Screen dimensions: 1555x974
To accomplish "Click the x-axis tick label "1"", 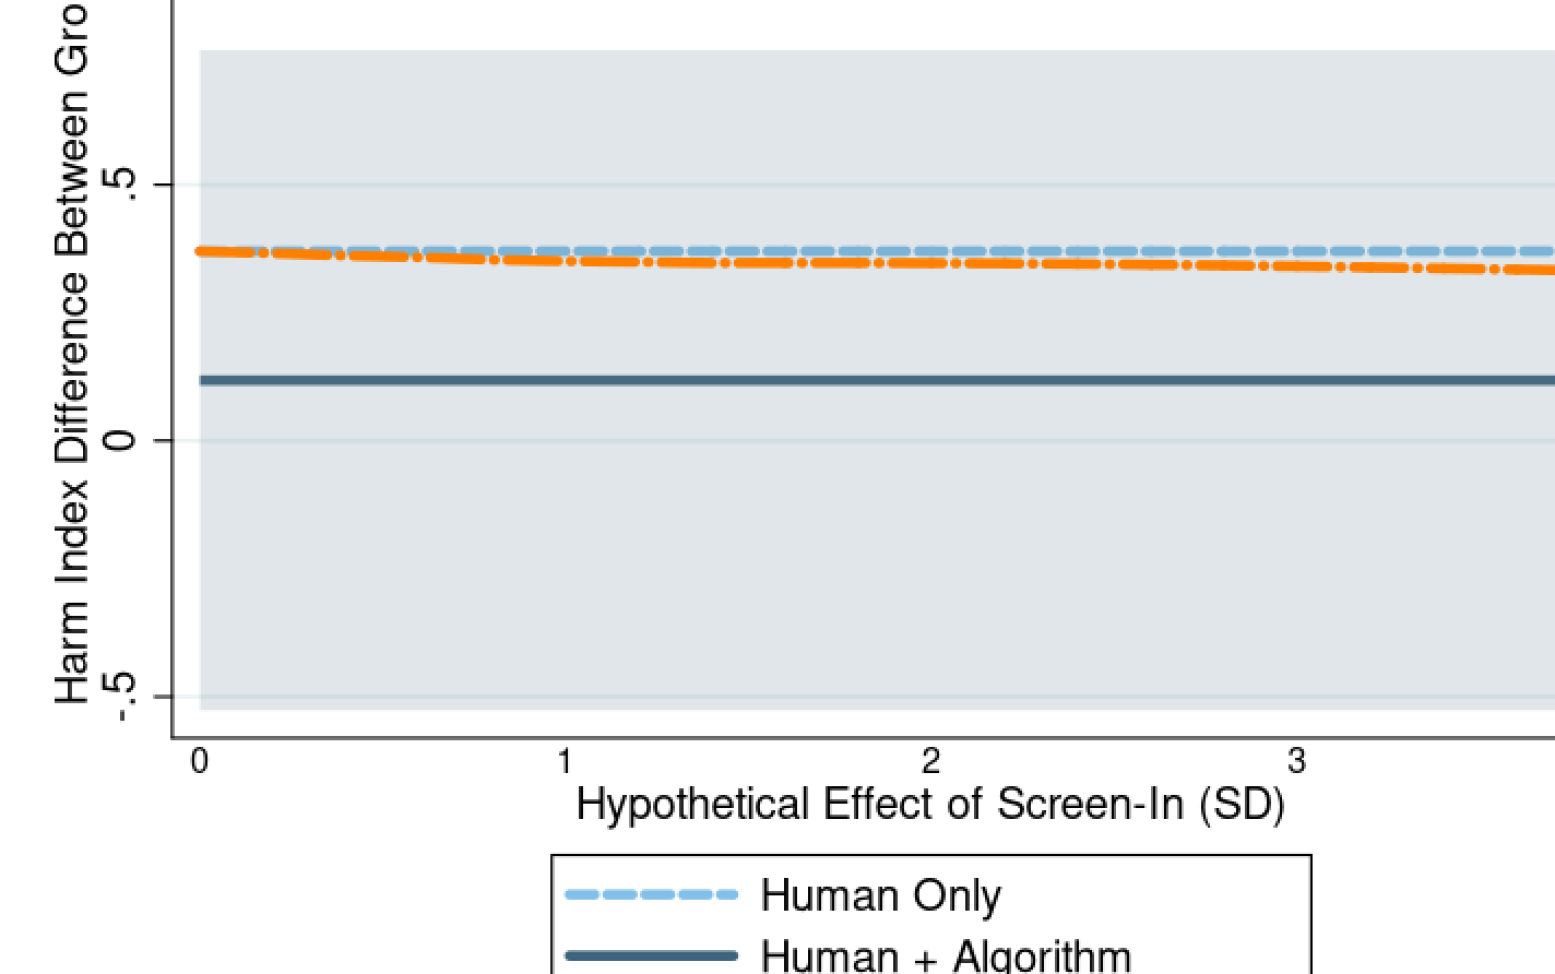I will coord(565,762).
